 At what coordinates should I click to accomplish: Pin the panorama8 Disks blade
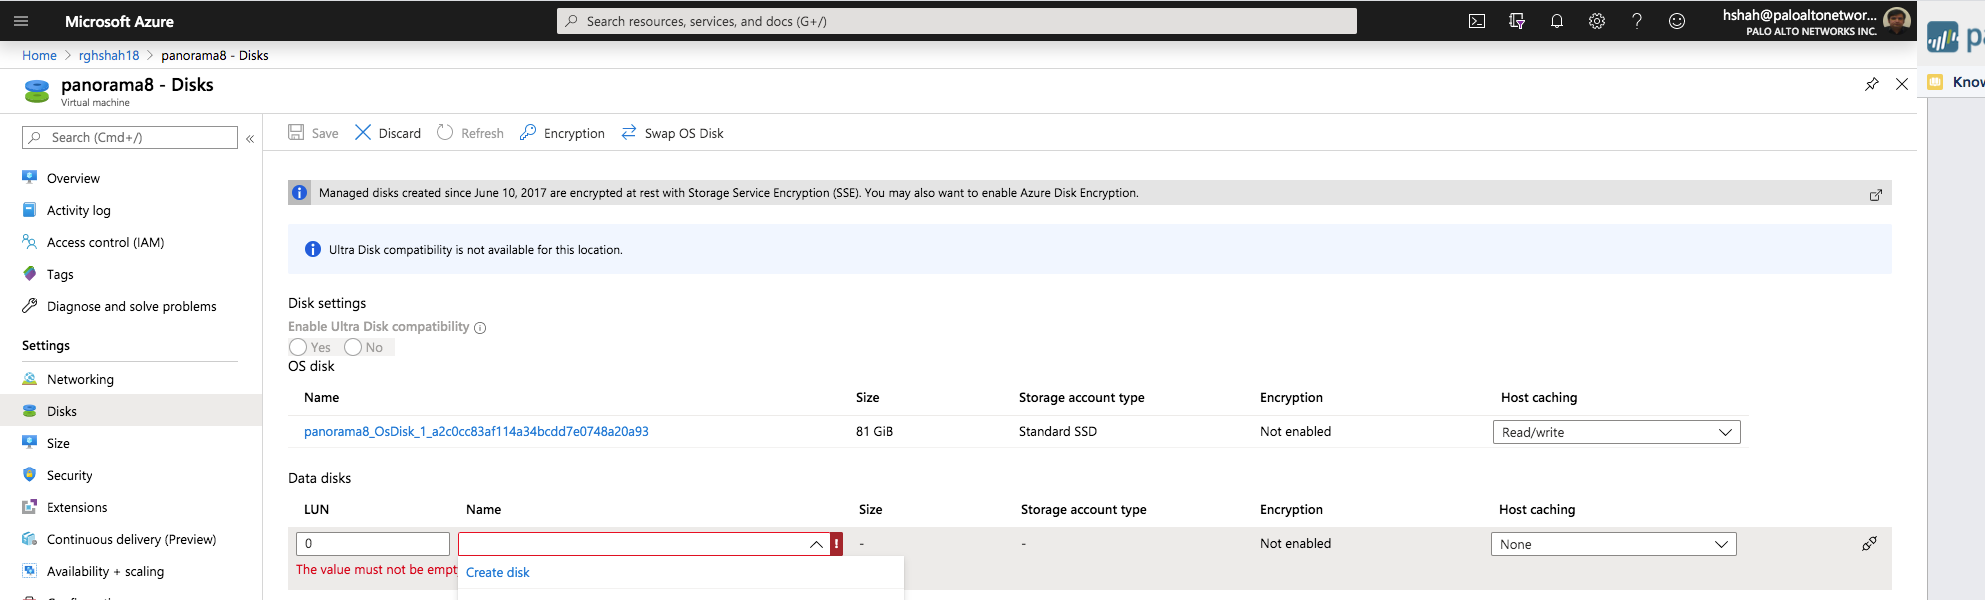(x=1871, y=84)
